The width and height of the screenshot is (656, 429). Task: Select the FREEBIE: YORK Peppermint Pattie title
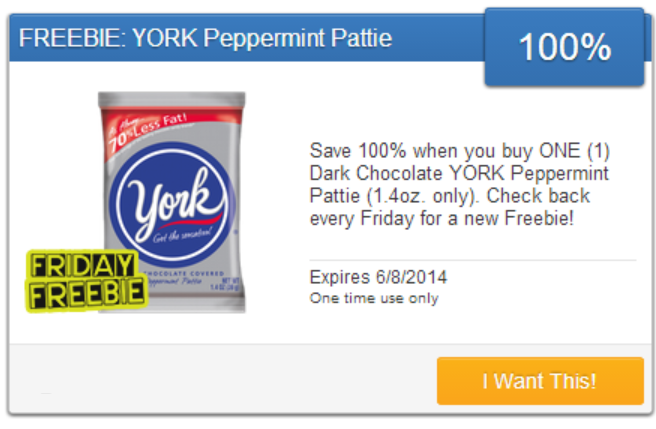pos(206,38)
